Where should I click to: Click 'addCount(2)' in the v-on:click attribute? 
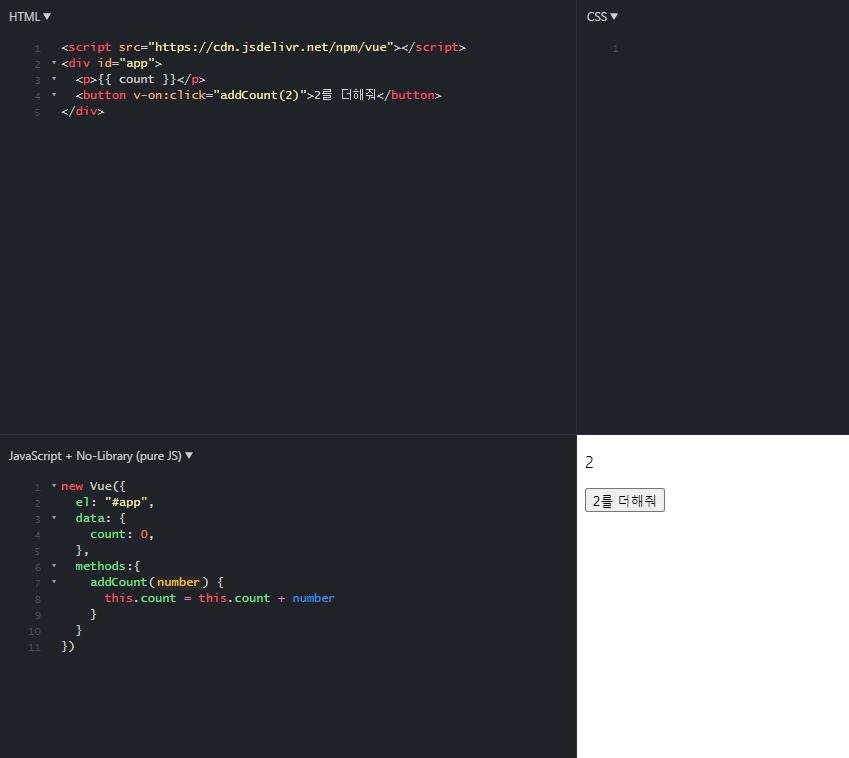(259, 95)
